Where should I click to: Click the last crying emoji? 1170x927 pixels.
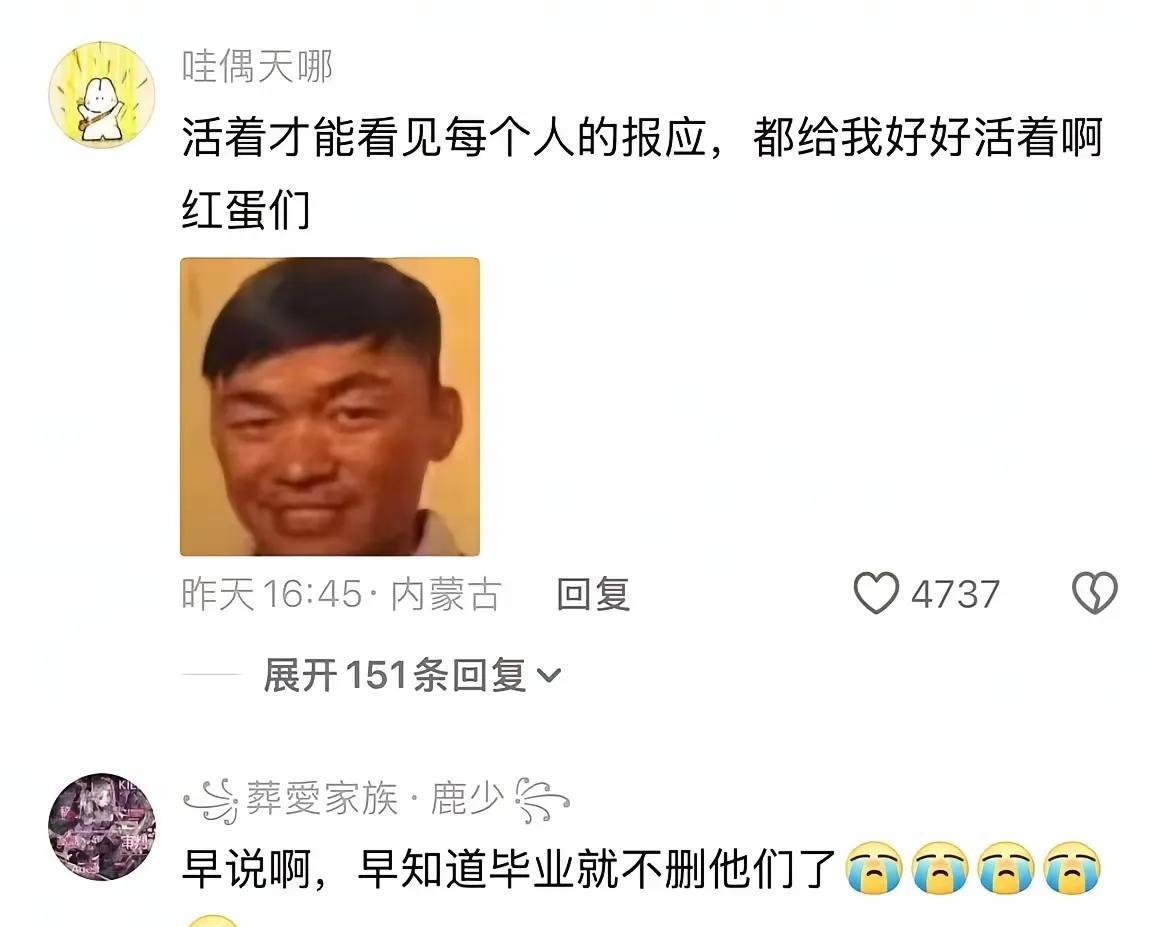click(1072, 868)
